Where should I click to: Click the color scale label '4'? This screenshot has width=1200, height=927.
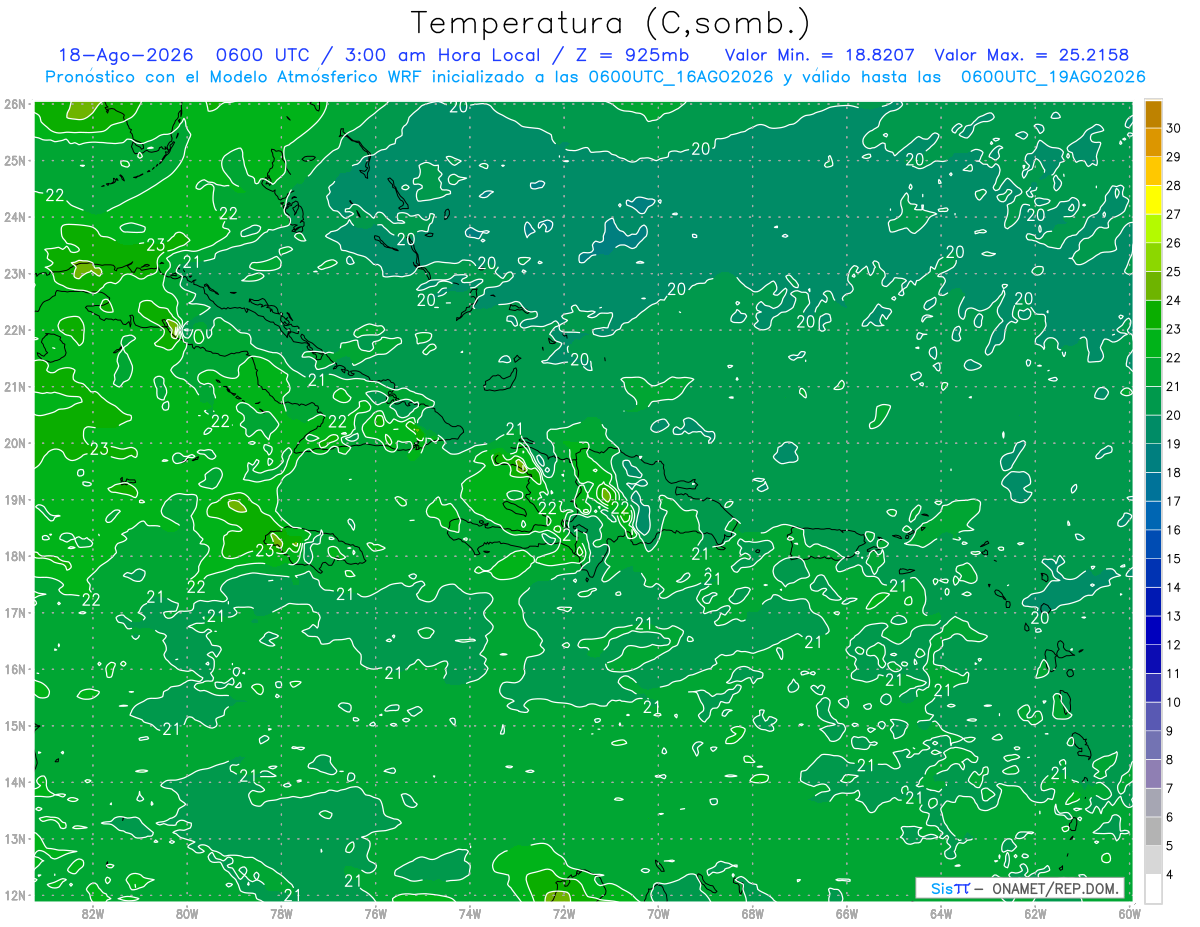coord(1170,875)
